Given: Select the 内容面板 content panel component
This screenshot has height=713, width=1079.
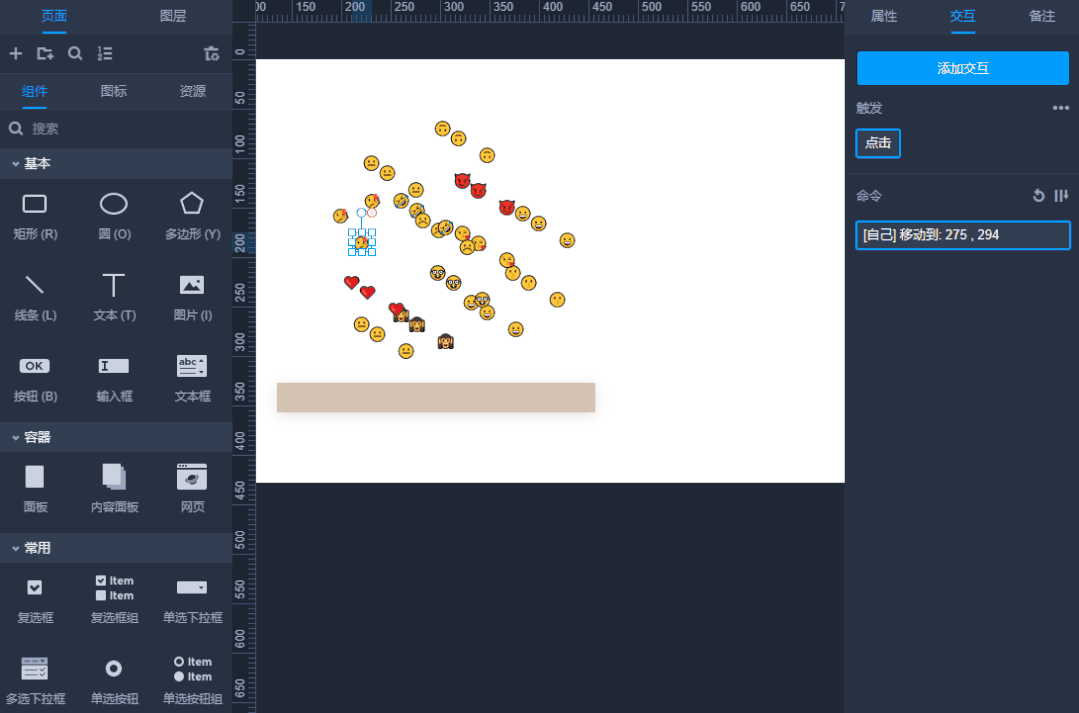Looking at the screenshot, I should pos(114,489).
